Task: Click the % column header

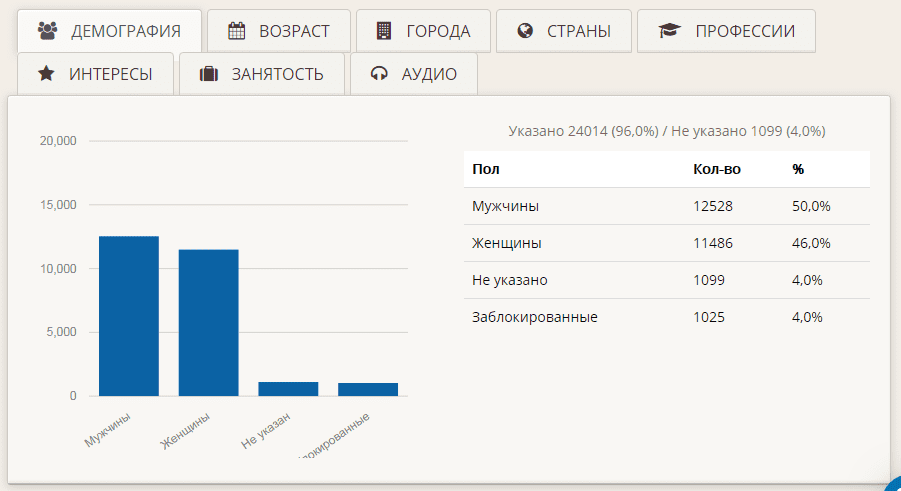Action: (798, 169)
